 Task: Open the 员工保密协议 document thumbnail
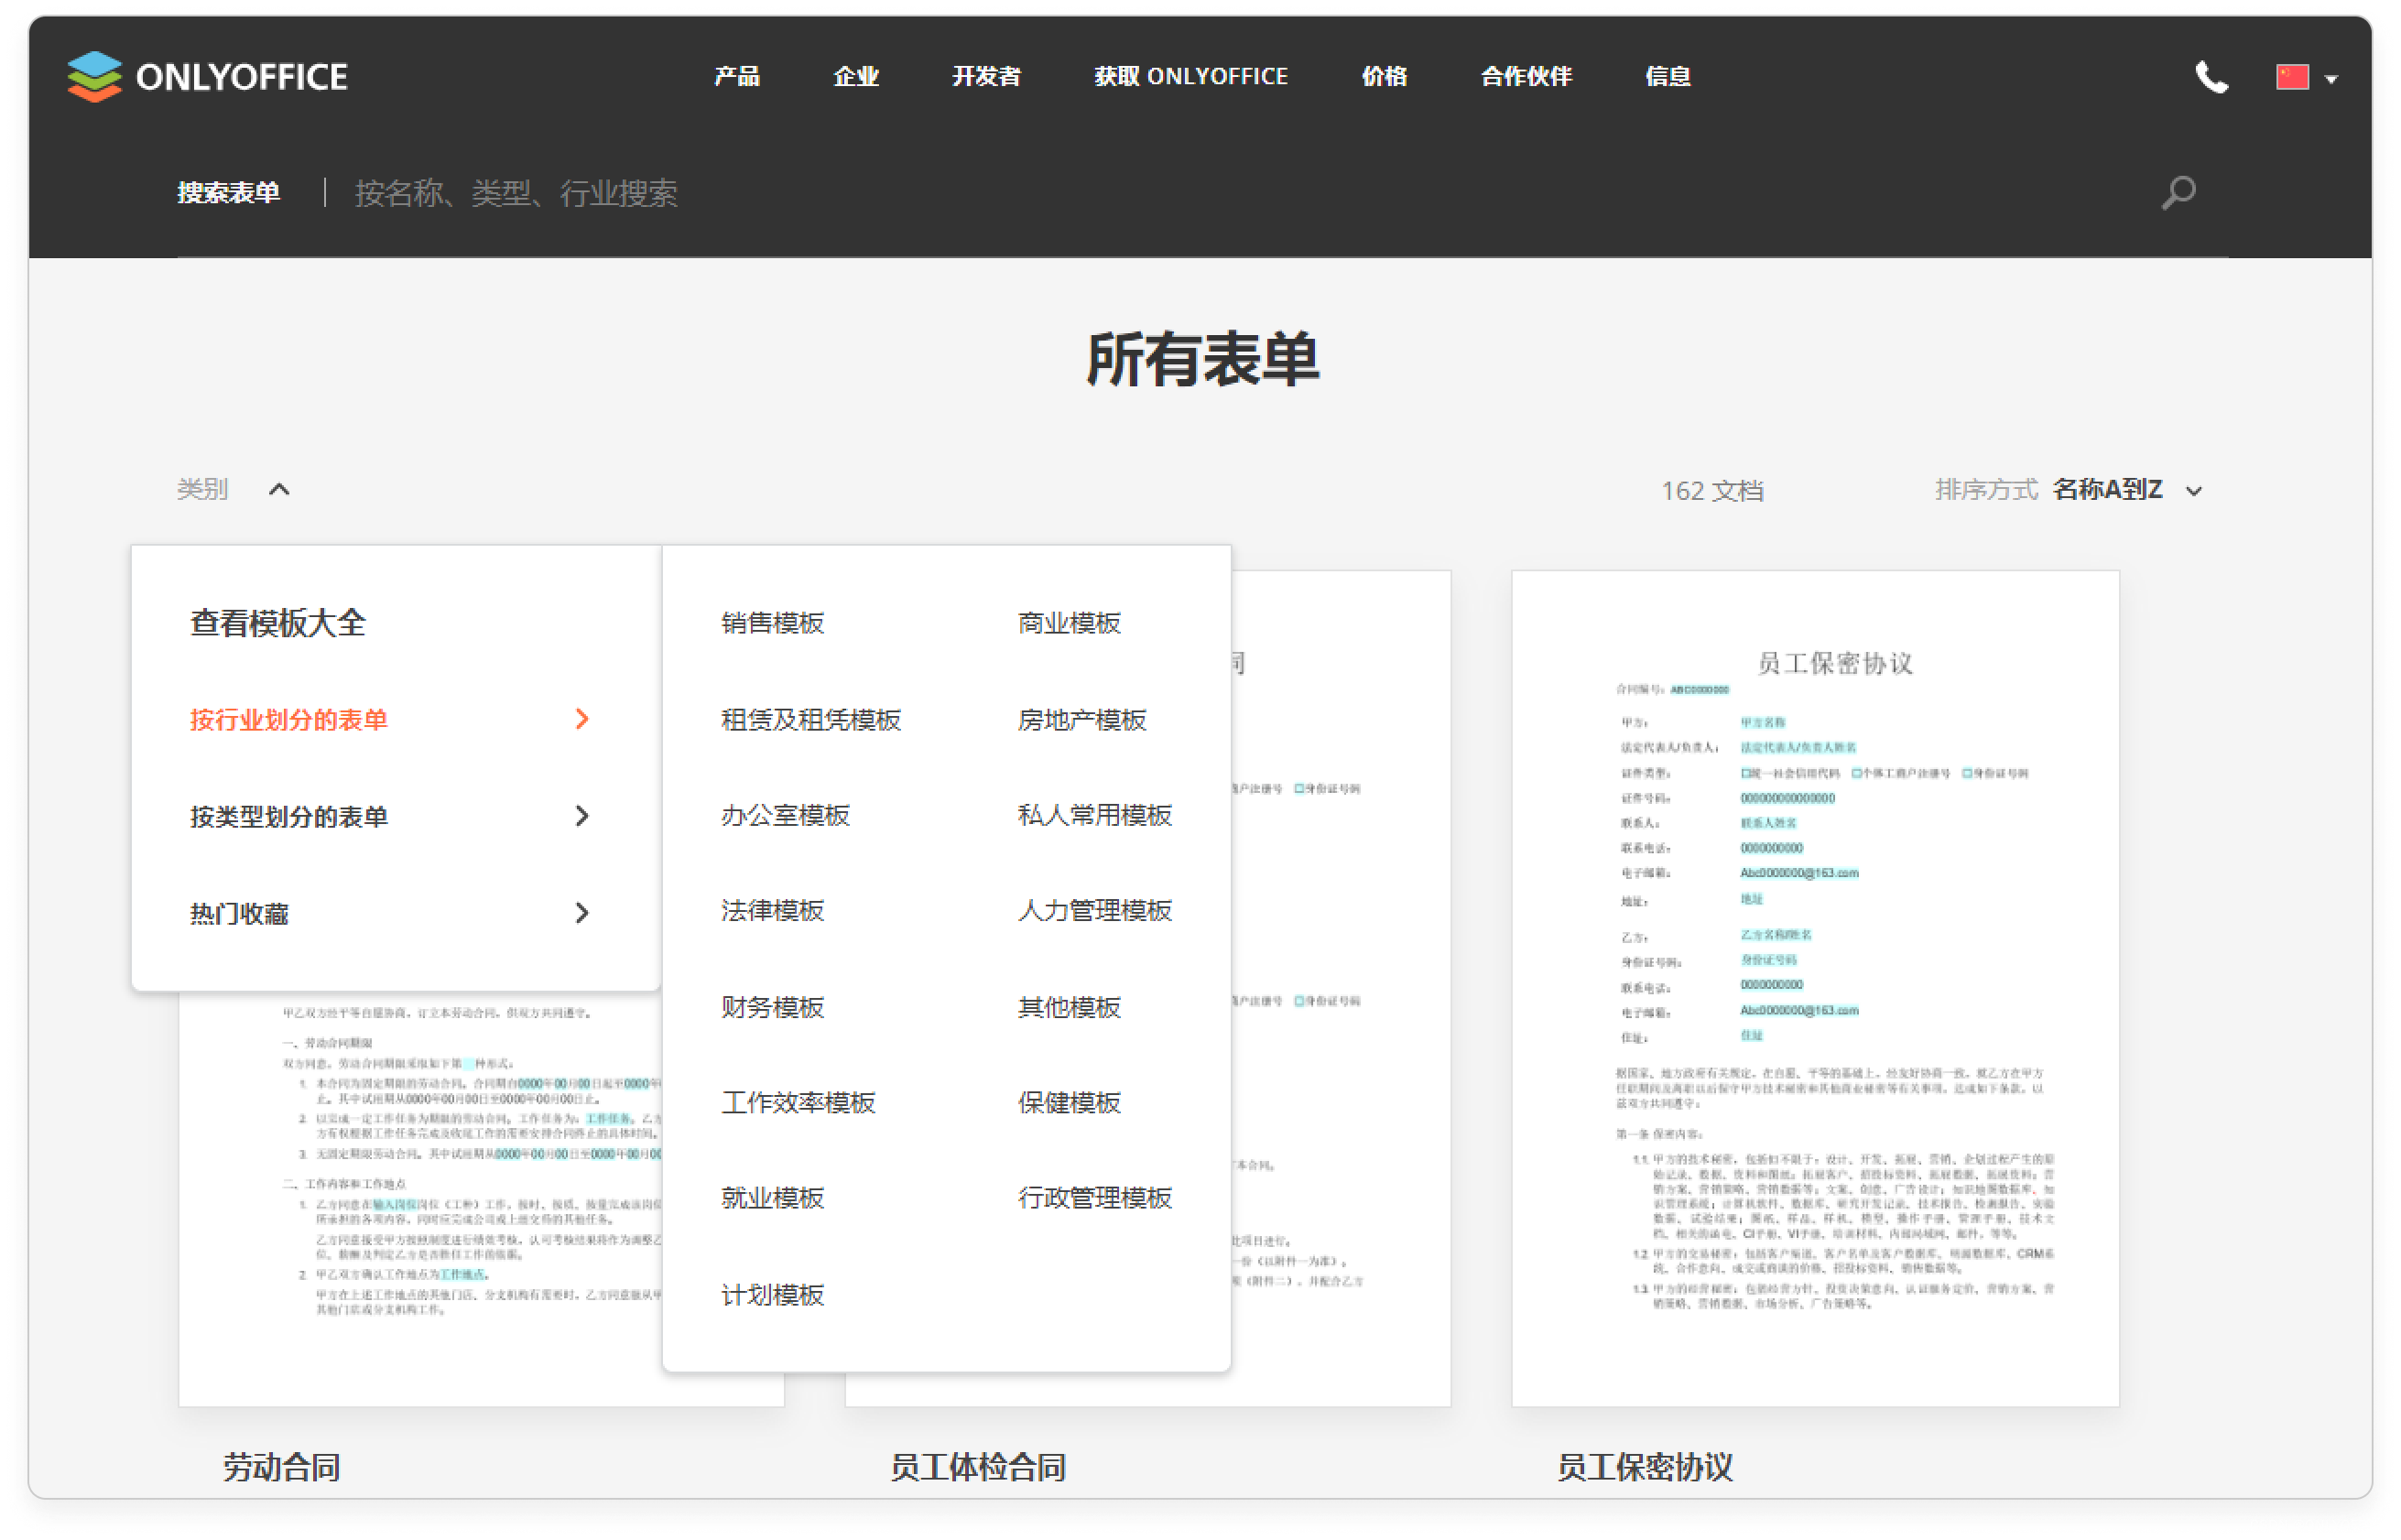point(1815,989)
